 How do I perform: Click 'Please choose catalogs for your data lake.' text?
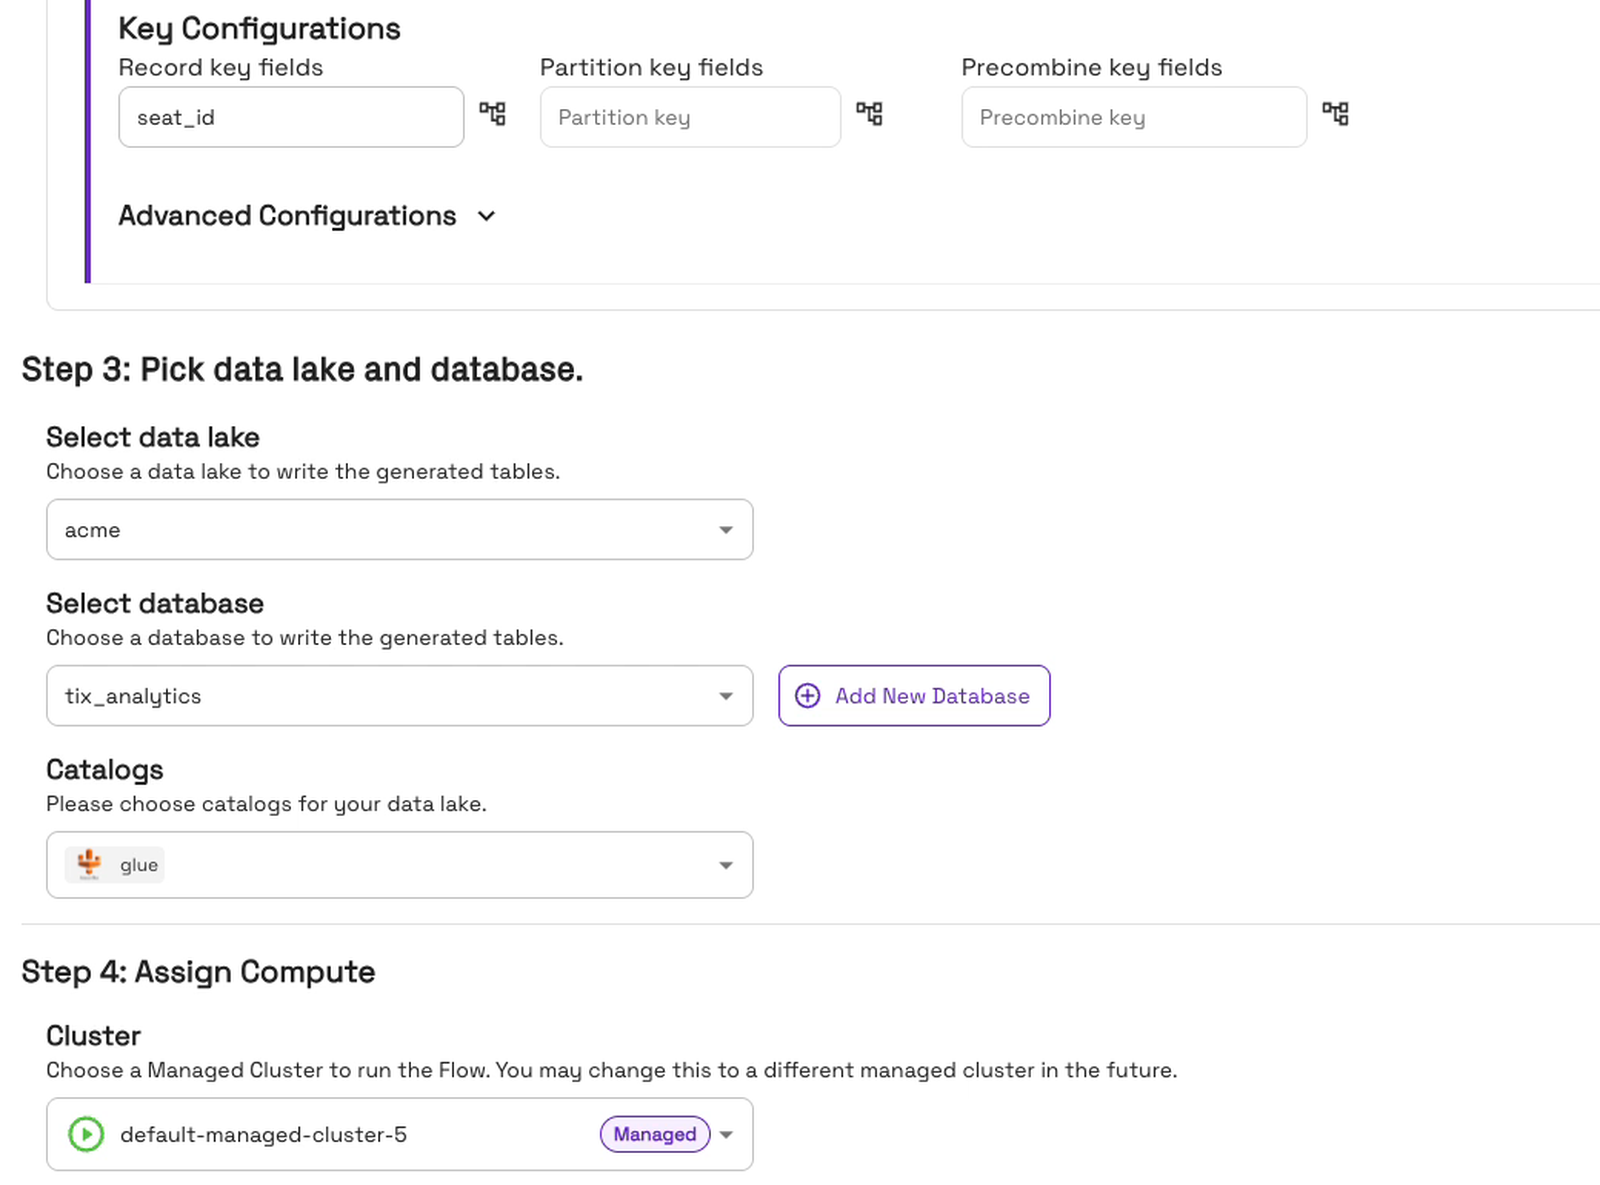266,804
